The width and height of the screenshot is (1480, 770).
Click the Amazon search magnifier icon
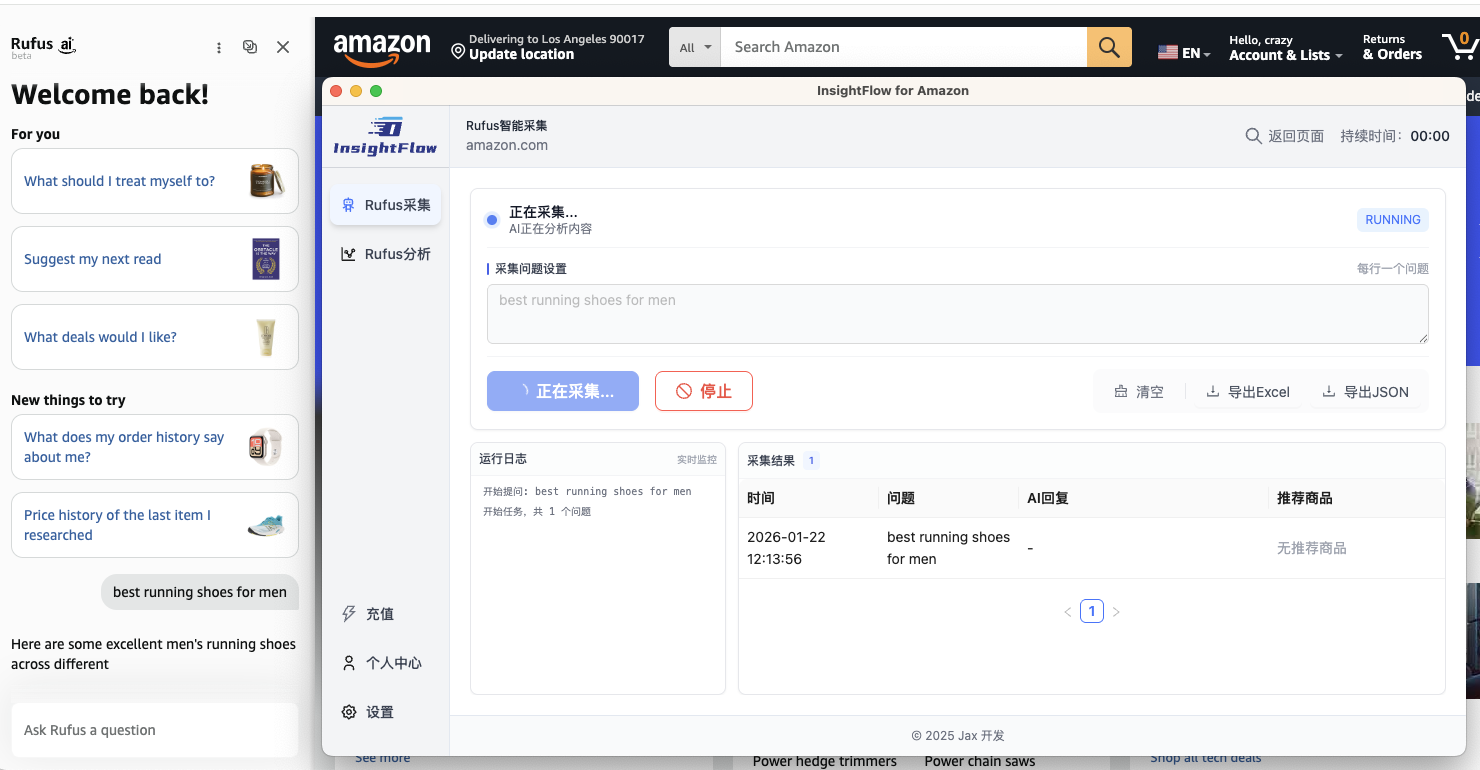click(1109, 47)
